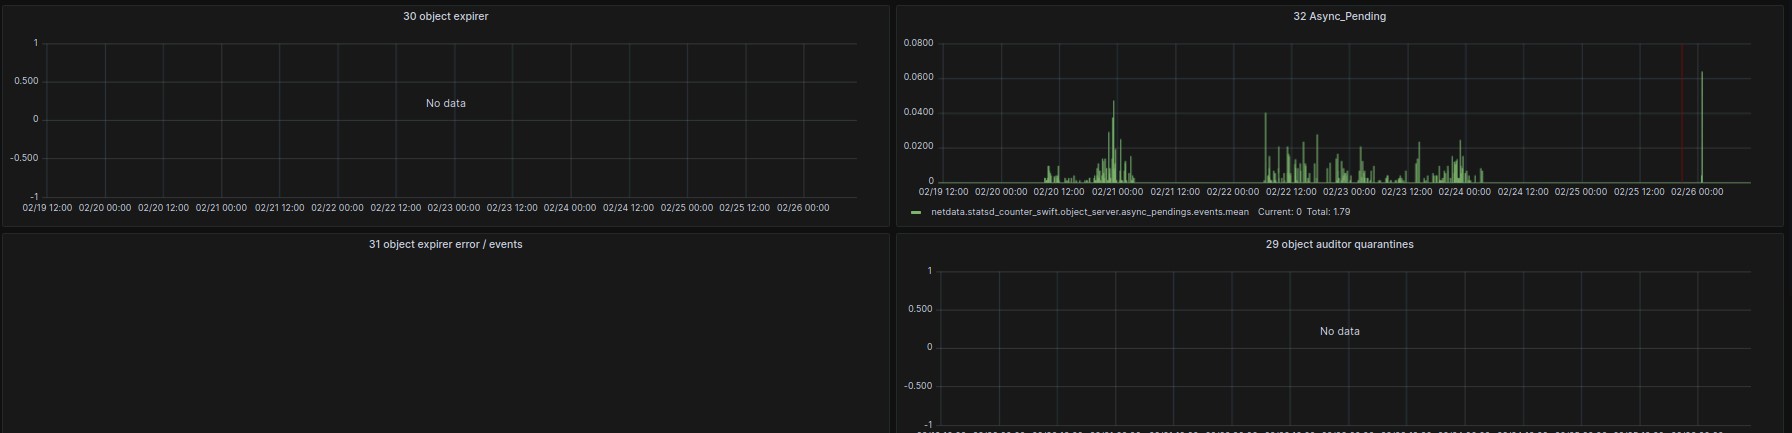Viewport: 1792px width, 433px height.
Task: Click the 0.500 y-axis label in auditor quarantines panel
Action: [920, 309]
